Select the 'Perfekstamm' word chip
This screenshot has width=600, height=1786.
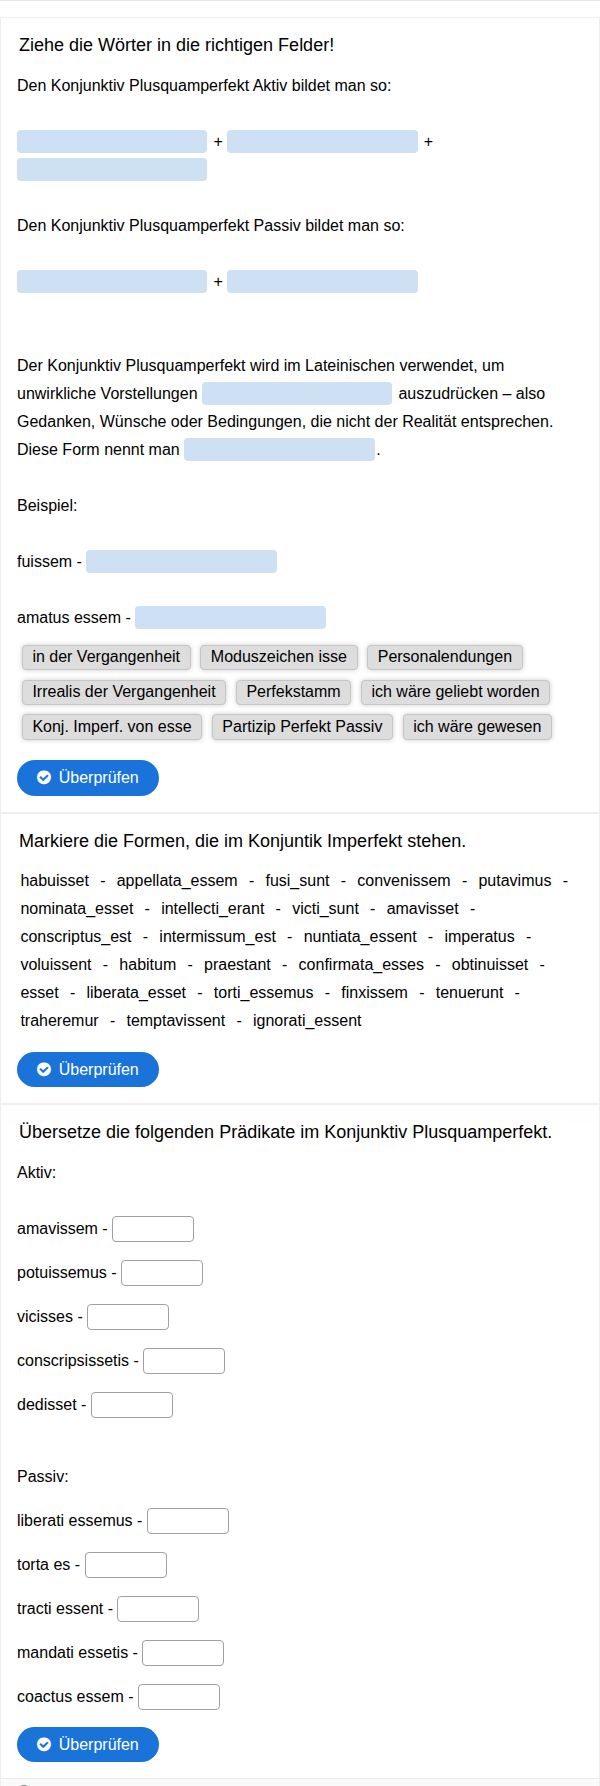tap(294, 692)
